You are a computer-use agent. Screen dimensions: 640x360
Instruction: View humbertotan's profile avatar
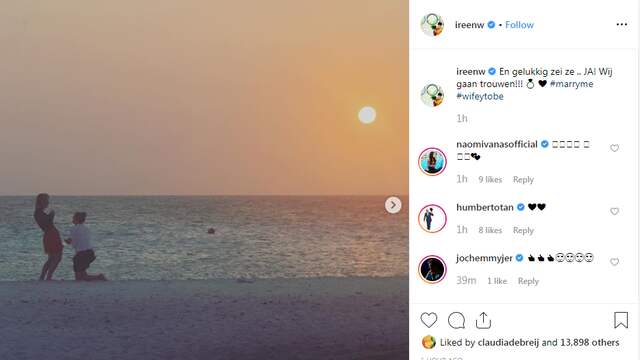(x=432, y=218)
